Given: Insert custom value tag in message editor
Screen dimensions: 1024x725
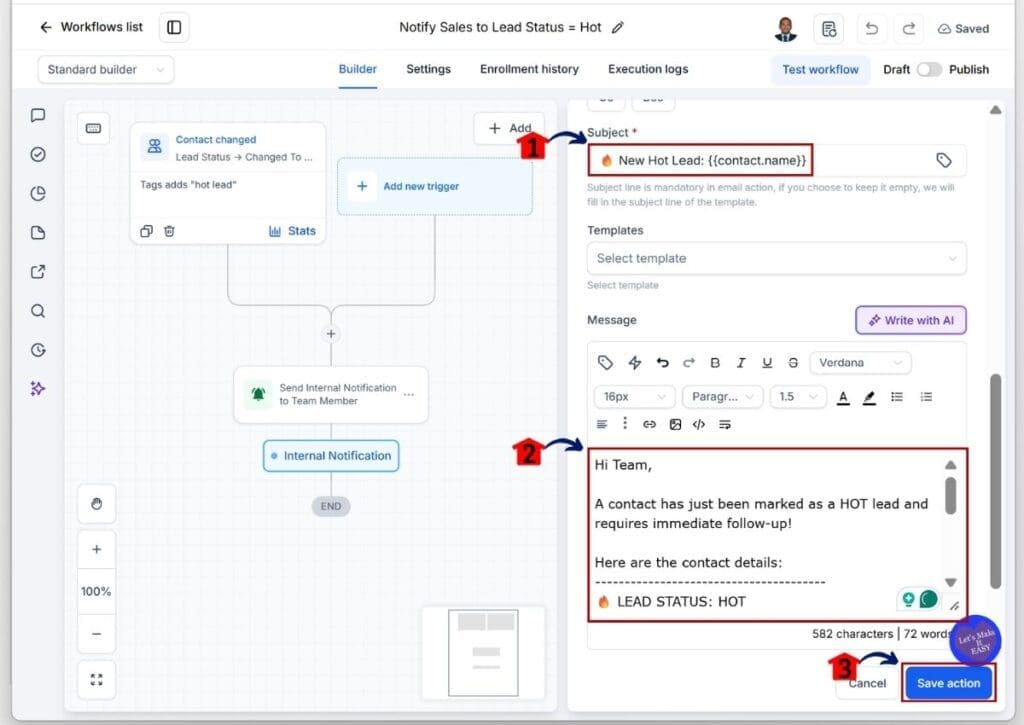Looking at the screenshot, I should point(605,362).
